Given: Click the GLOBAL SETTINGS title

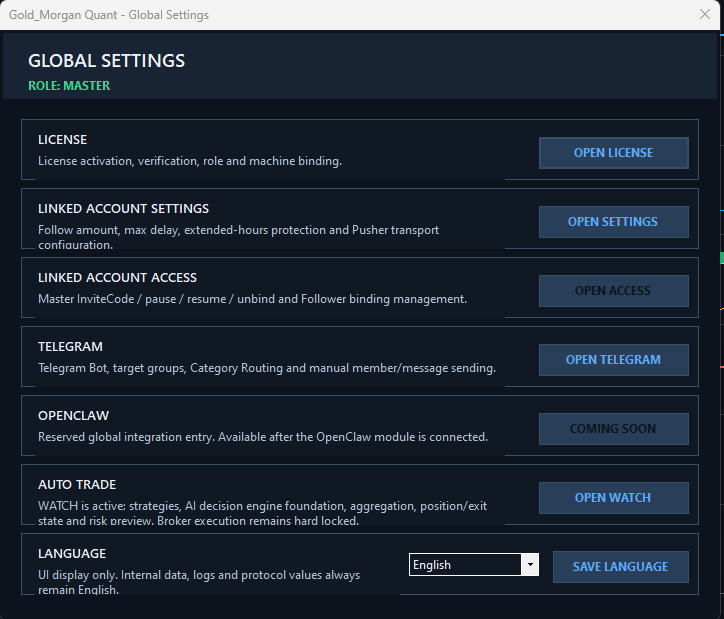Looking at the screenshot, I should pos(107,61).
